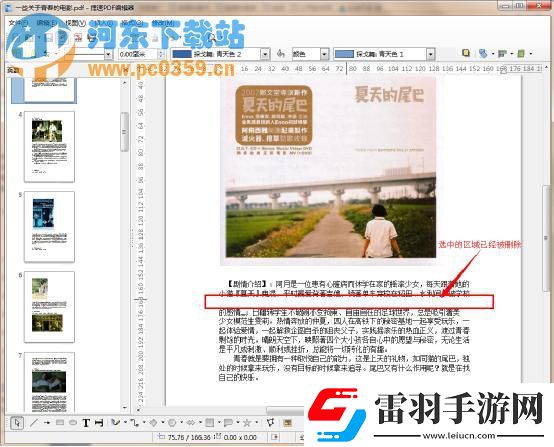Select page 4 thumbnail in pages panel
The width and height of the screenshot is (554, 447).
[49, 147]
